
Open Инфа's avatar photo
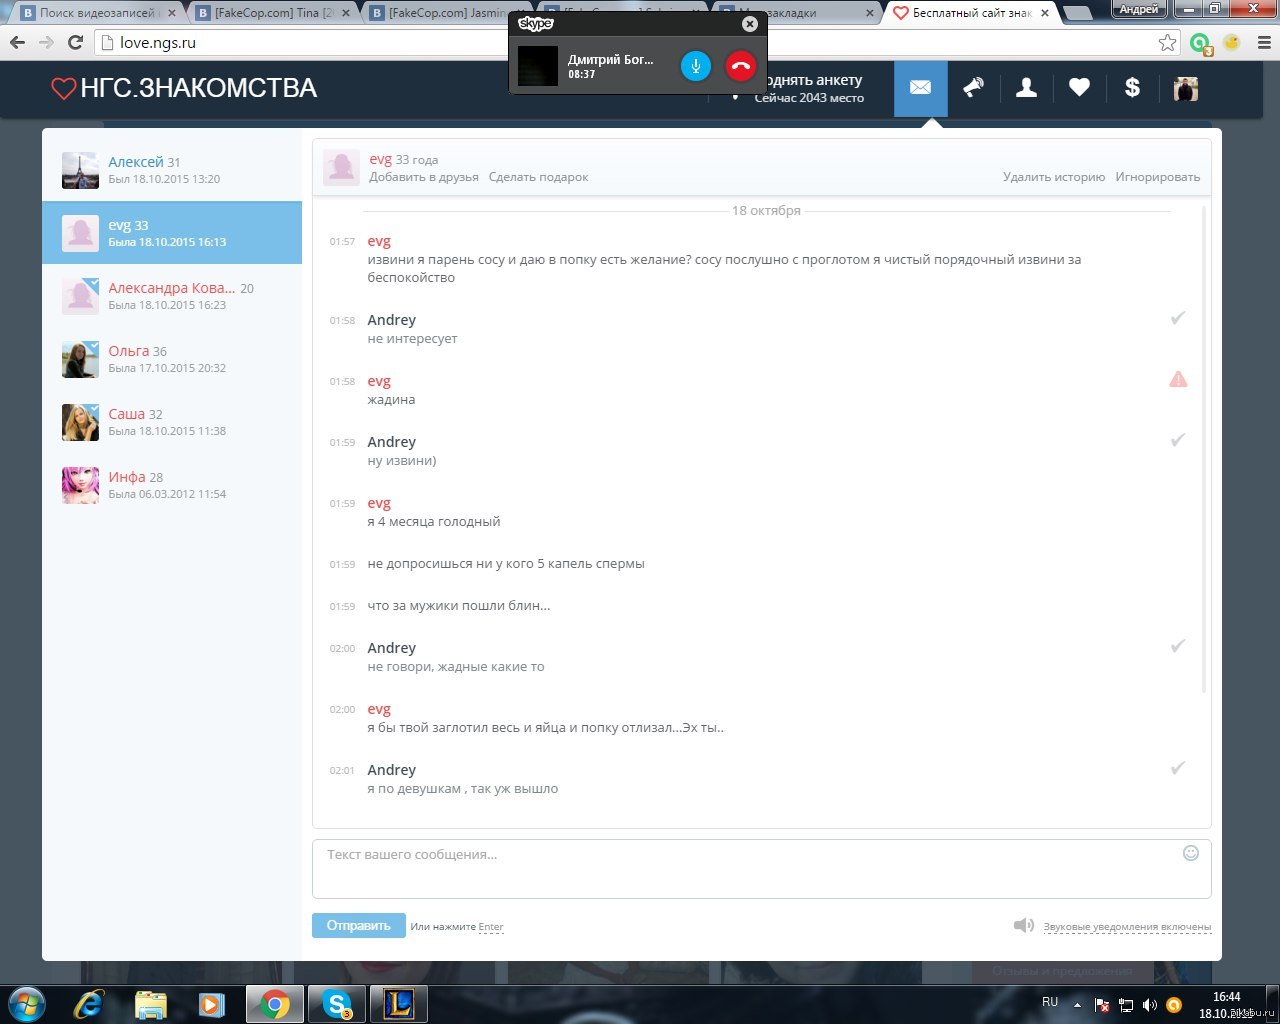coord(80,485)
